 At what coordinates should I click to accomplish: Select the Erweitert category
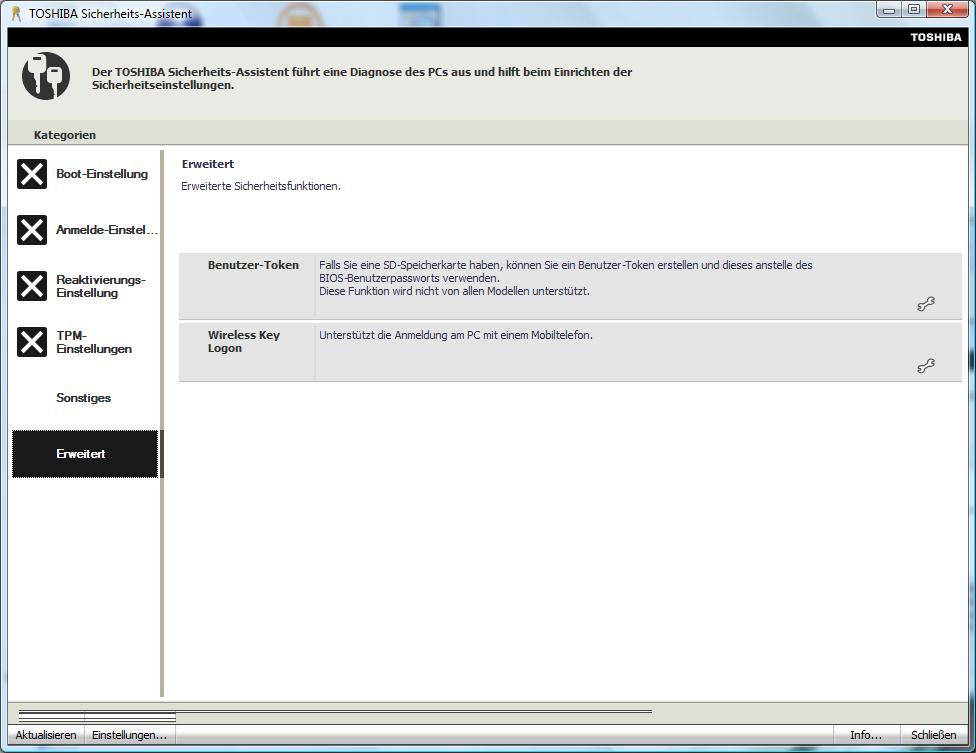pos(85,454)
